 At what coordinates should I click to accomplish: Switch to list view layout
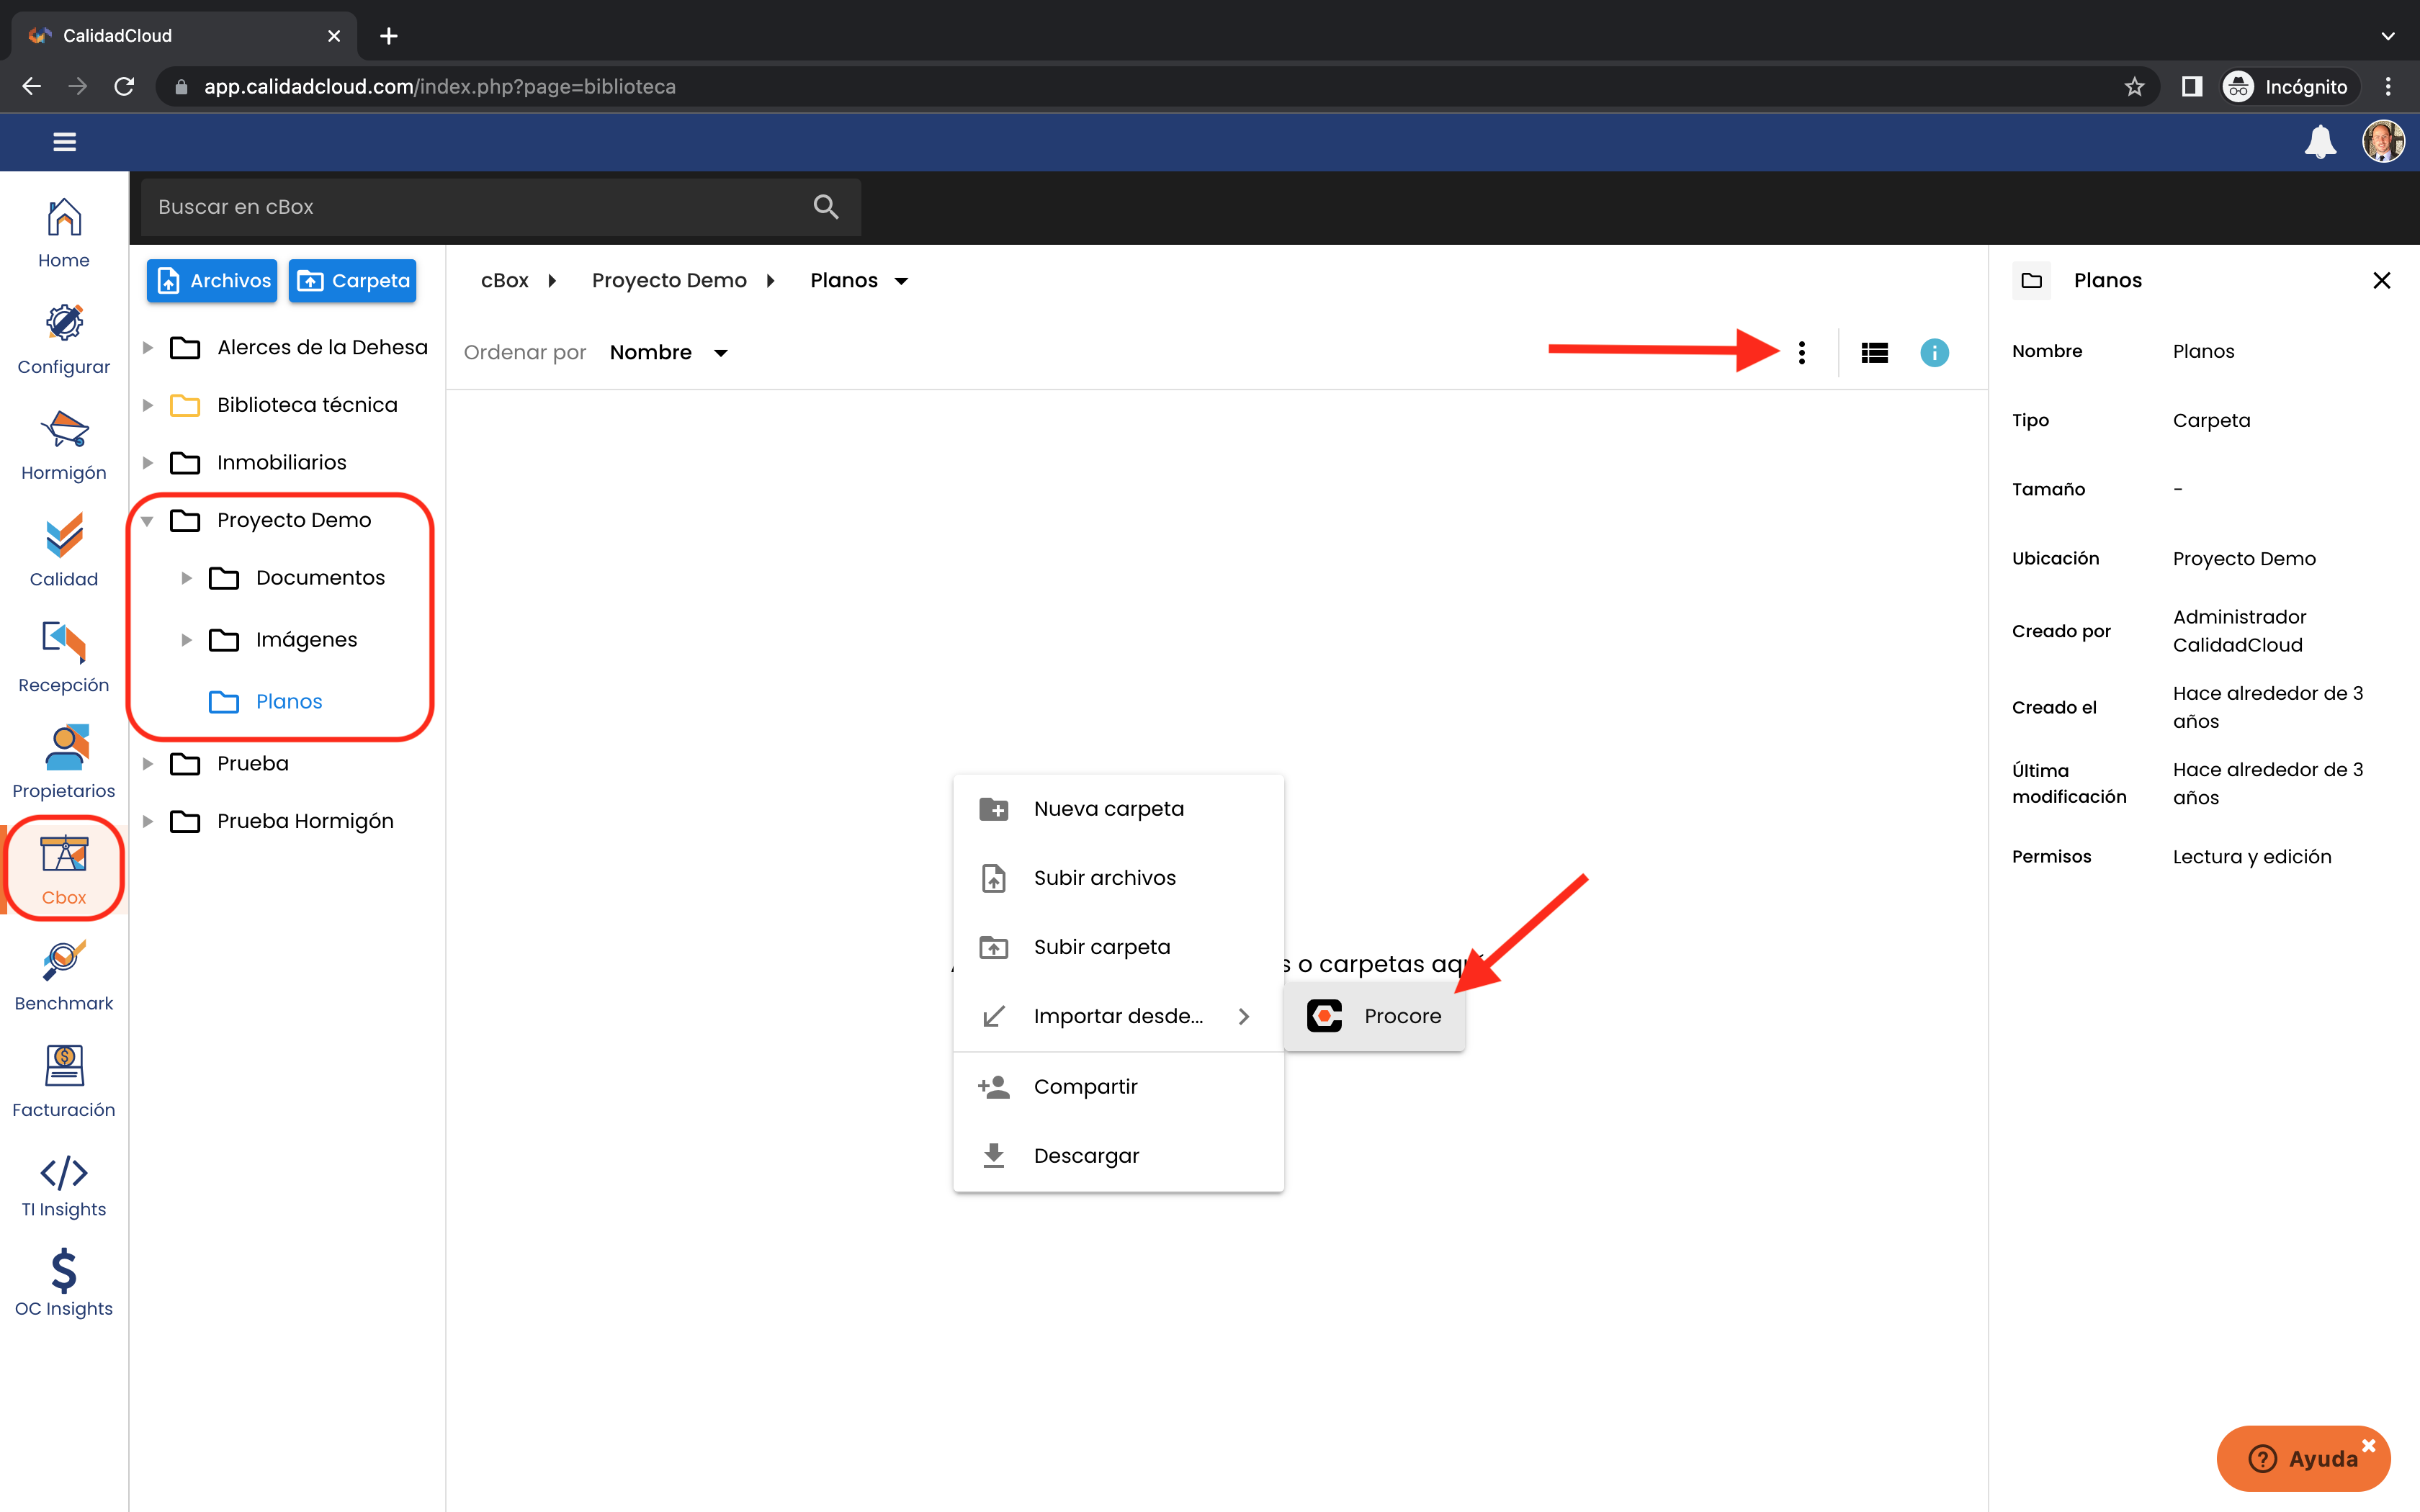(x=1875, y=352)
